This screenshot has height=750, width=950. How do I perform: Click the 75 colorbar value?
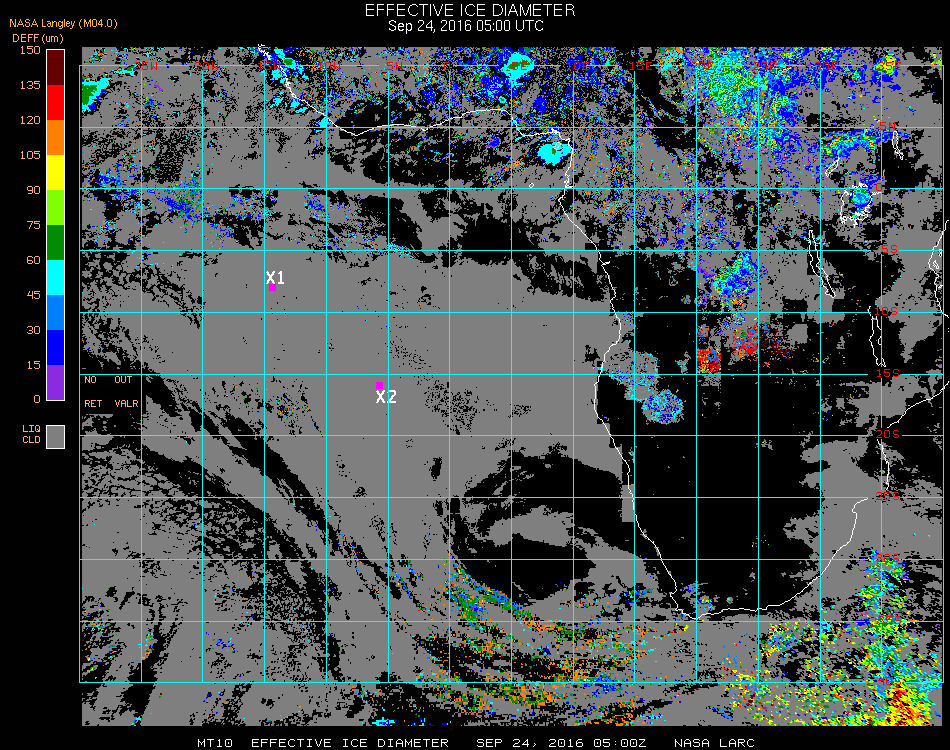point(33,225)
